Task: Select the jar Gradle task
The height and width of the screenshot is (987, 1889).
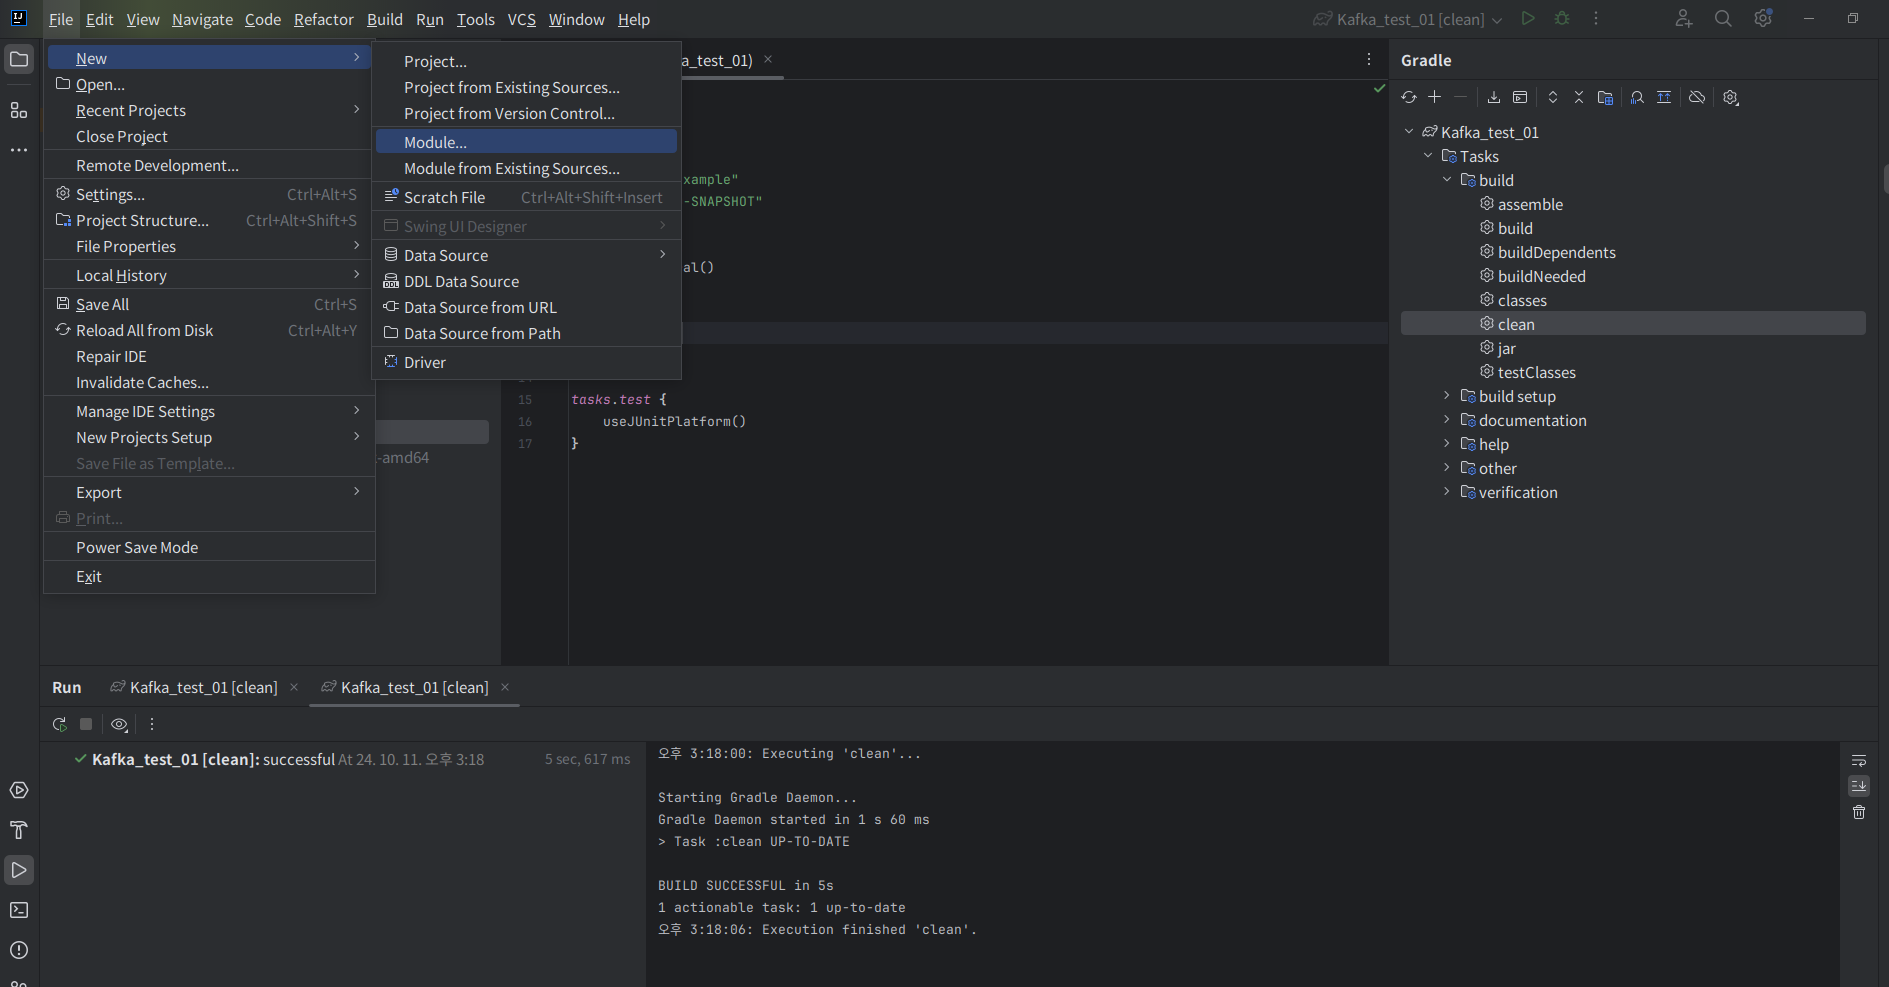Action: pos(1507,348)
